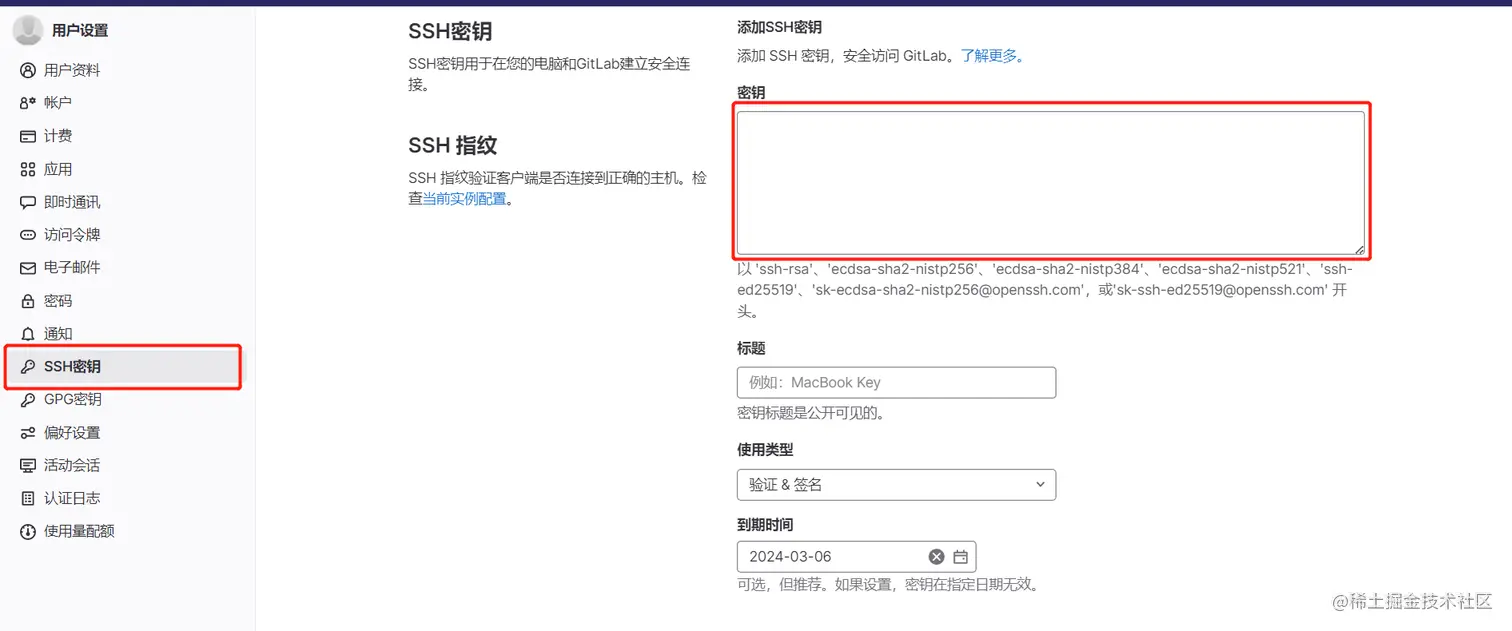Grab the 密钥 textarea resize handle
1512x631 pixels.
[1359, 249]
